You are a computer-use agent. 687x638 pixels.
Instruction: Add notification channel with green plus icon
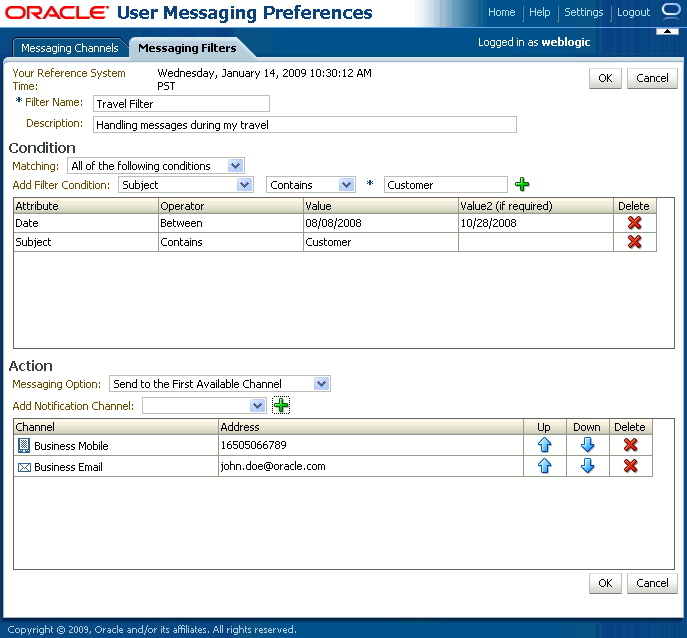pyautogui.click(x=281, y=405)
